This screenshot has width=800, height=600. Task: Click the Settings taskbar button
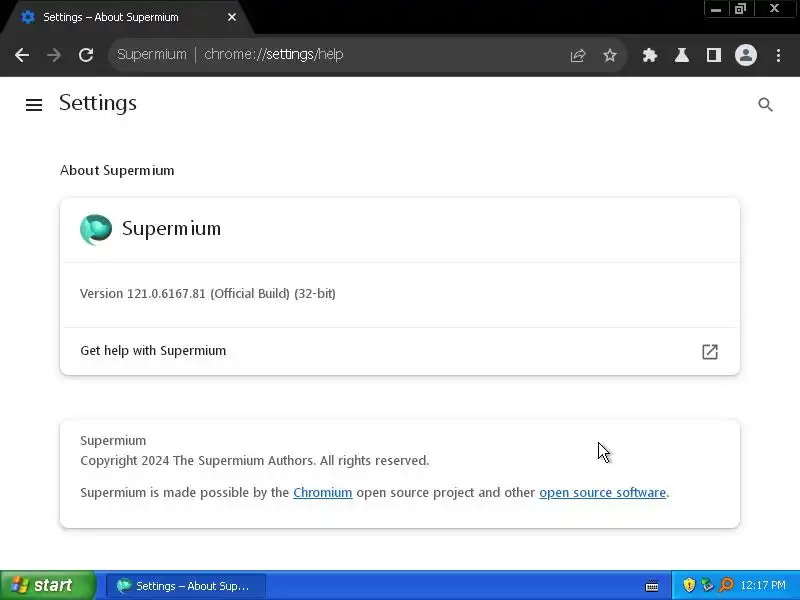tap(186, 586)
